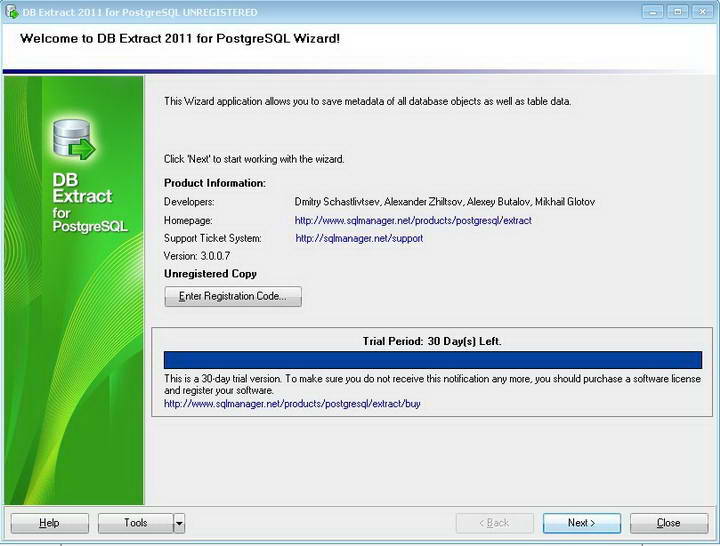Image resolution: width=720 pixels, height=546 pixels.
Task: Click the Tools button
Action: 135,523
